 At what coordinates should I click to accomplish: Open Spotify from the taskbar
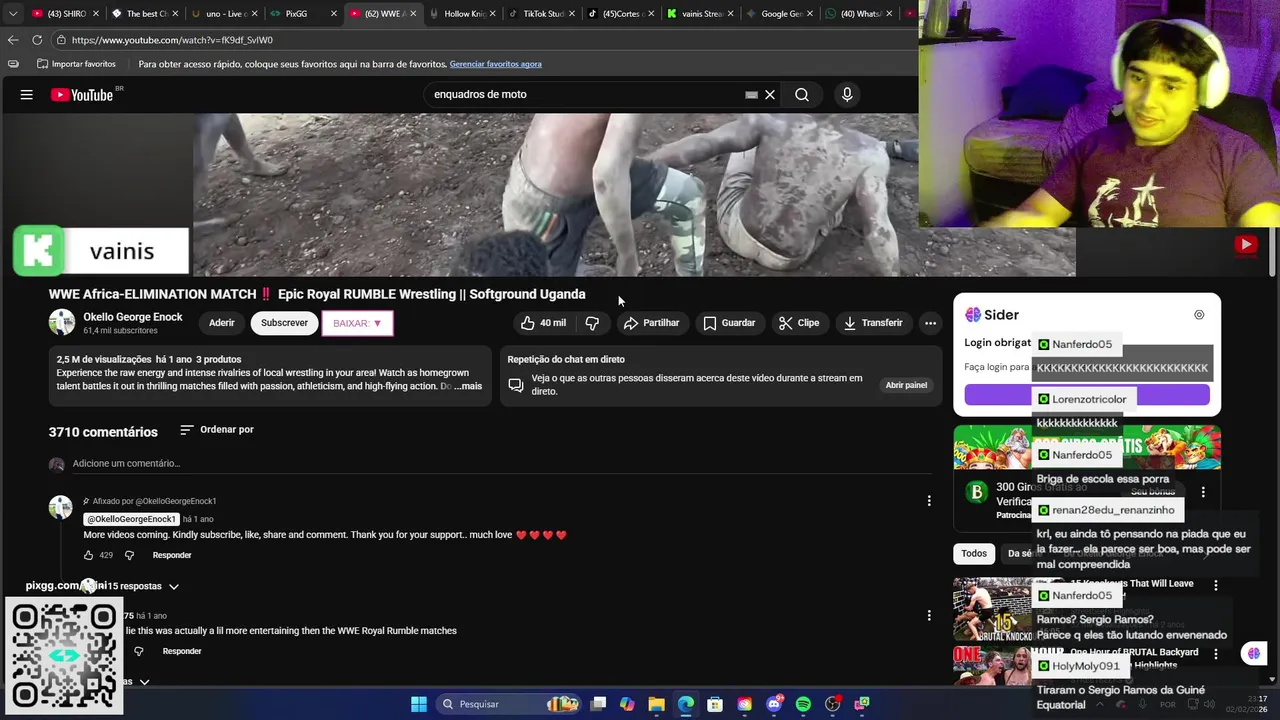pos(803,704)
